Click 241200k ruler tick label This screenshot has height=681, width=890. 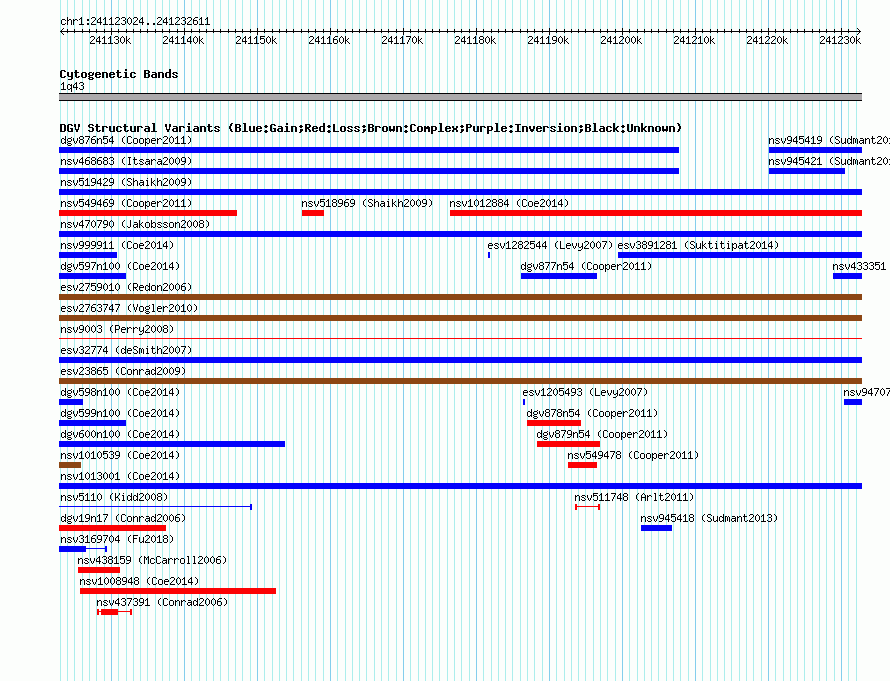point(622,40)
